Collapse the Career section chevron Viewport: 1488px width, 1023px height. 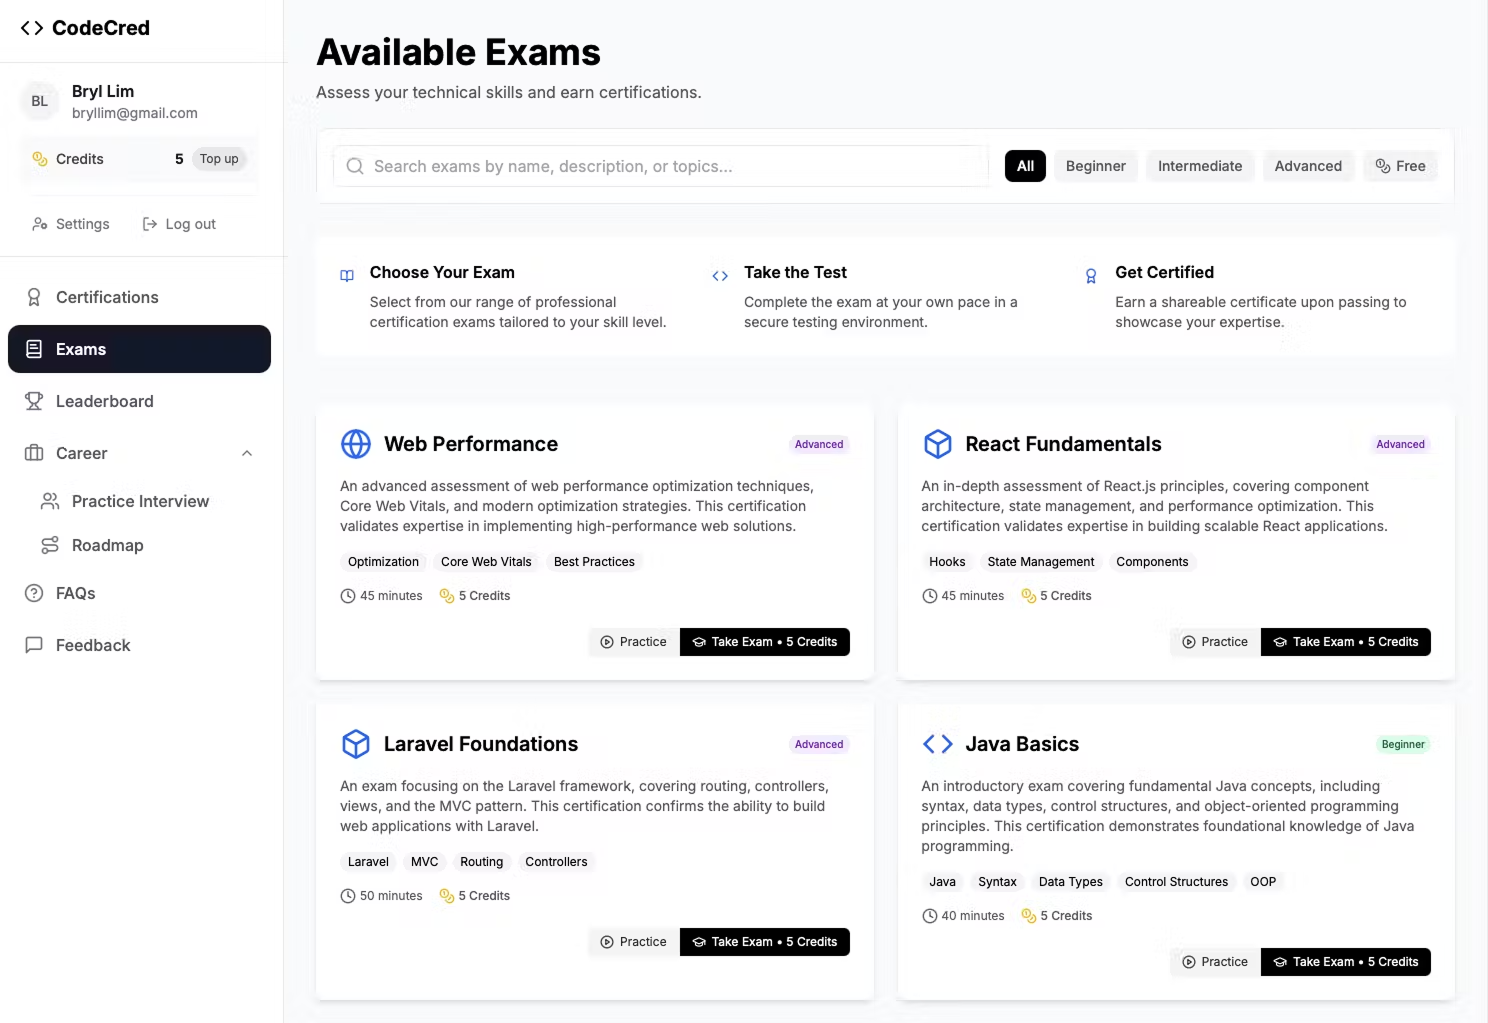point(247,453)
